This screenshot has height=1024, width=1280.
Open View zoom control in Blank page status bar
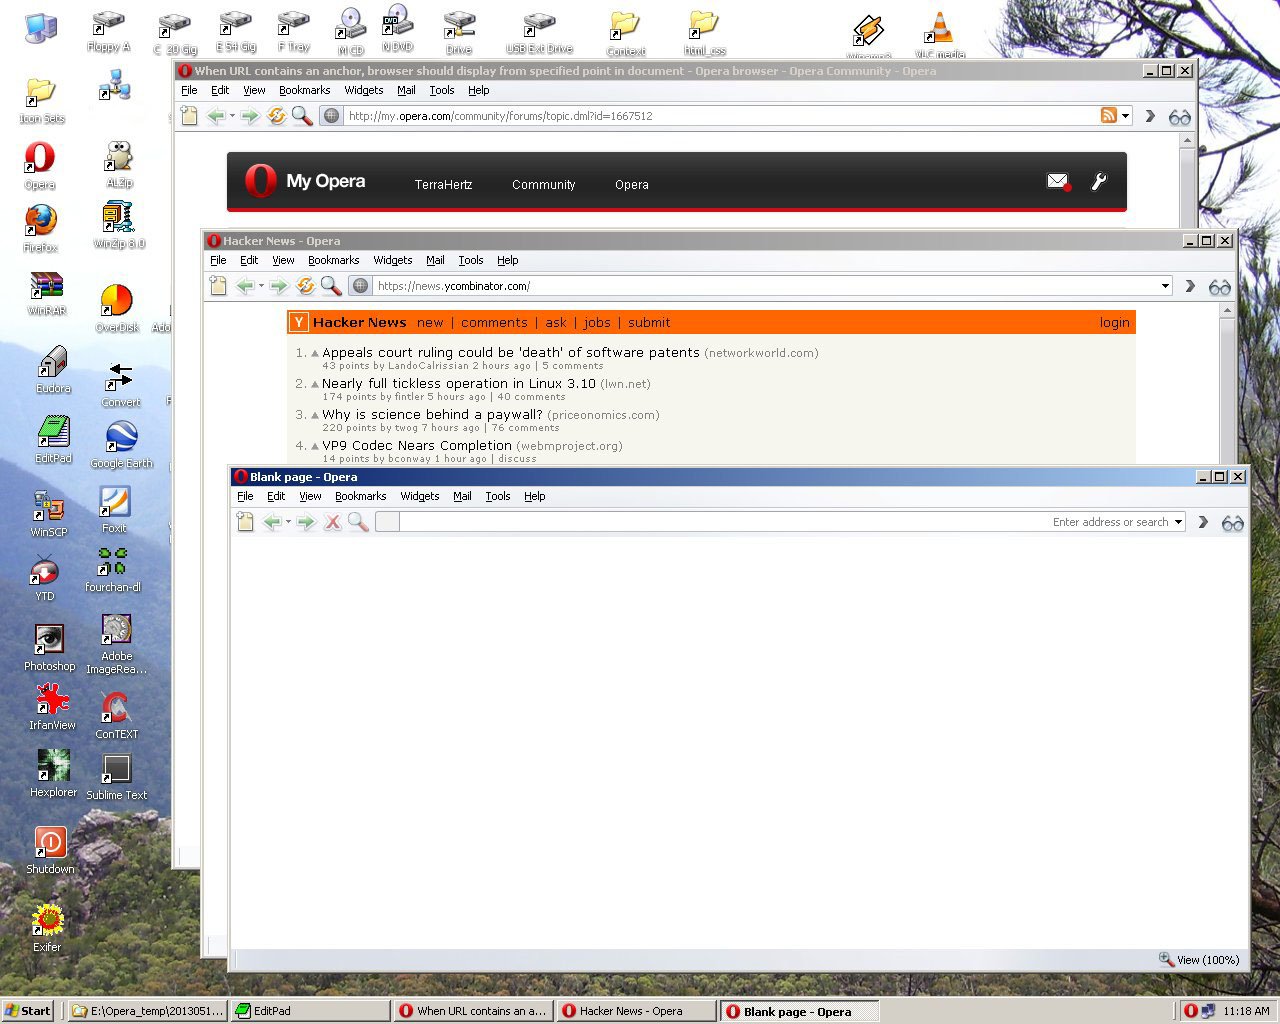(1199, 959)
